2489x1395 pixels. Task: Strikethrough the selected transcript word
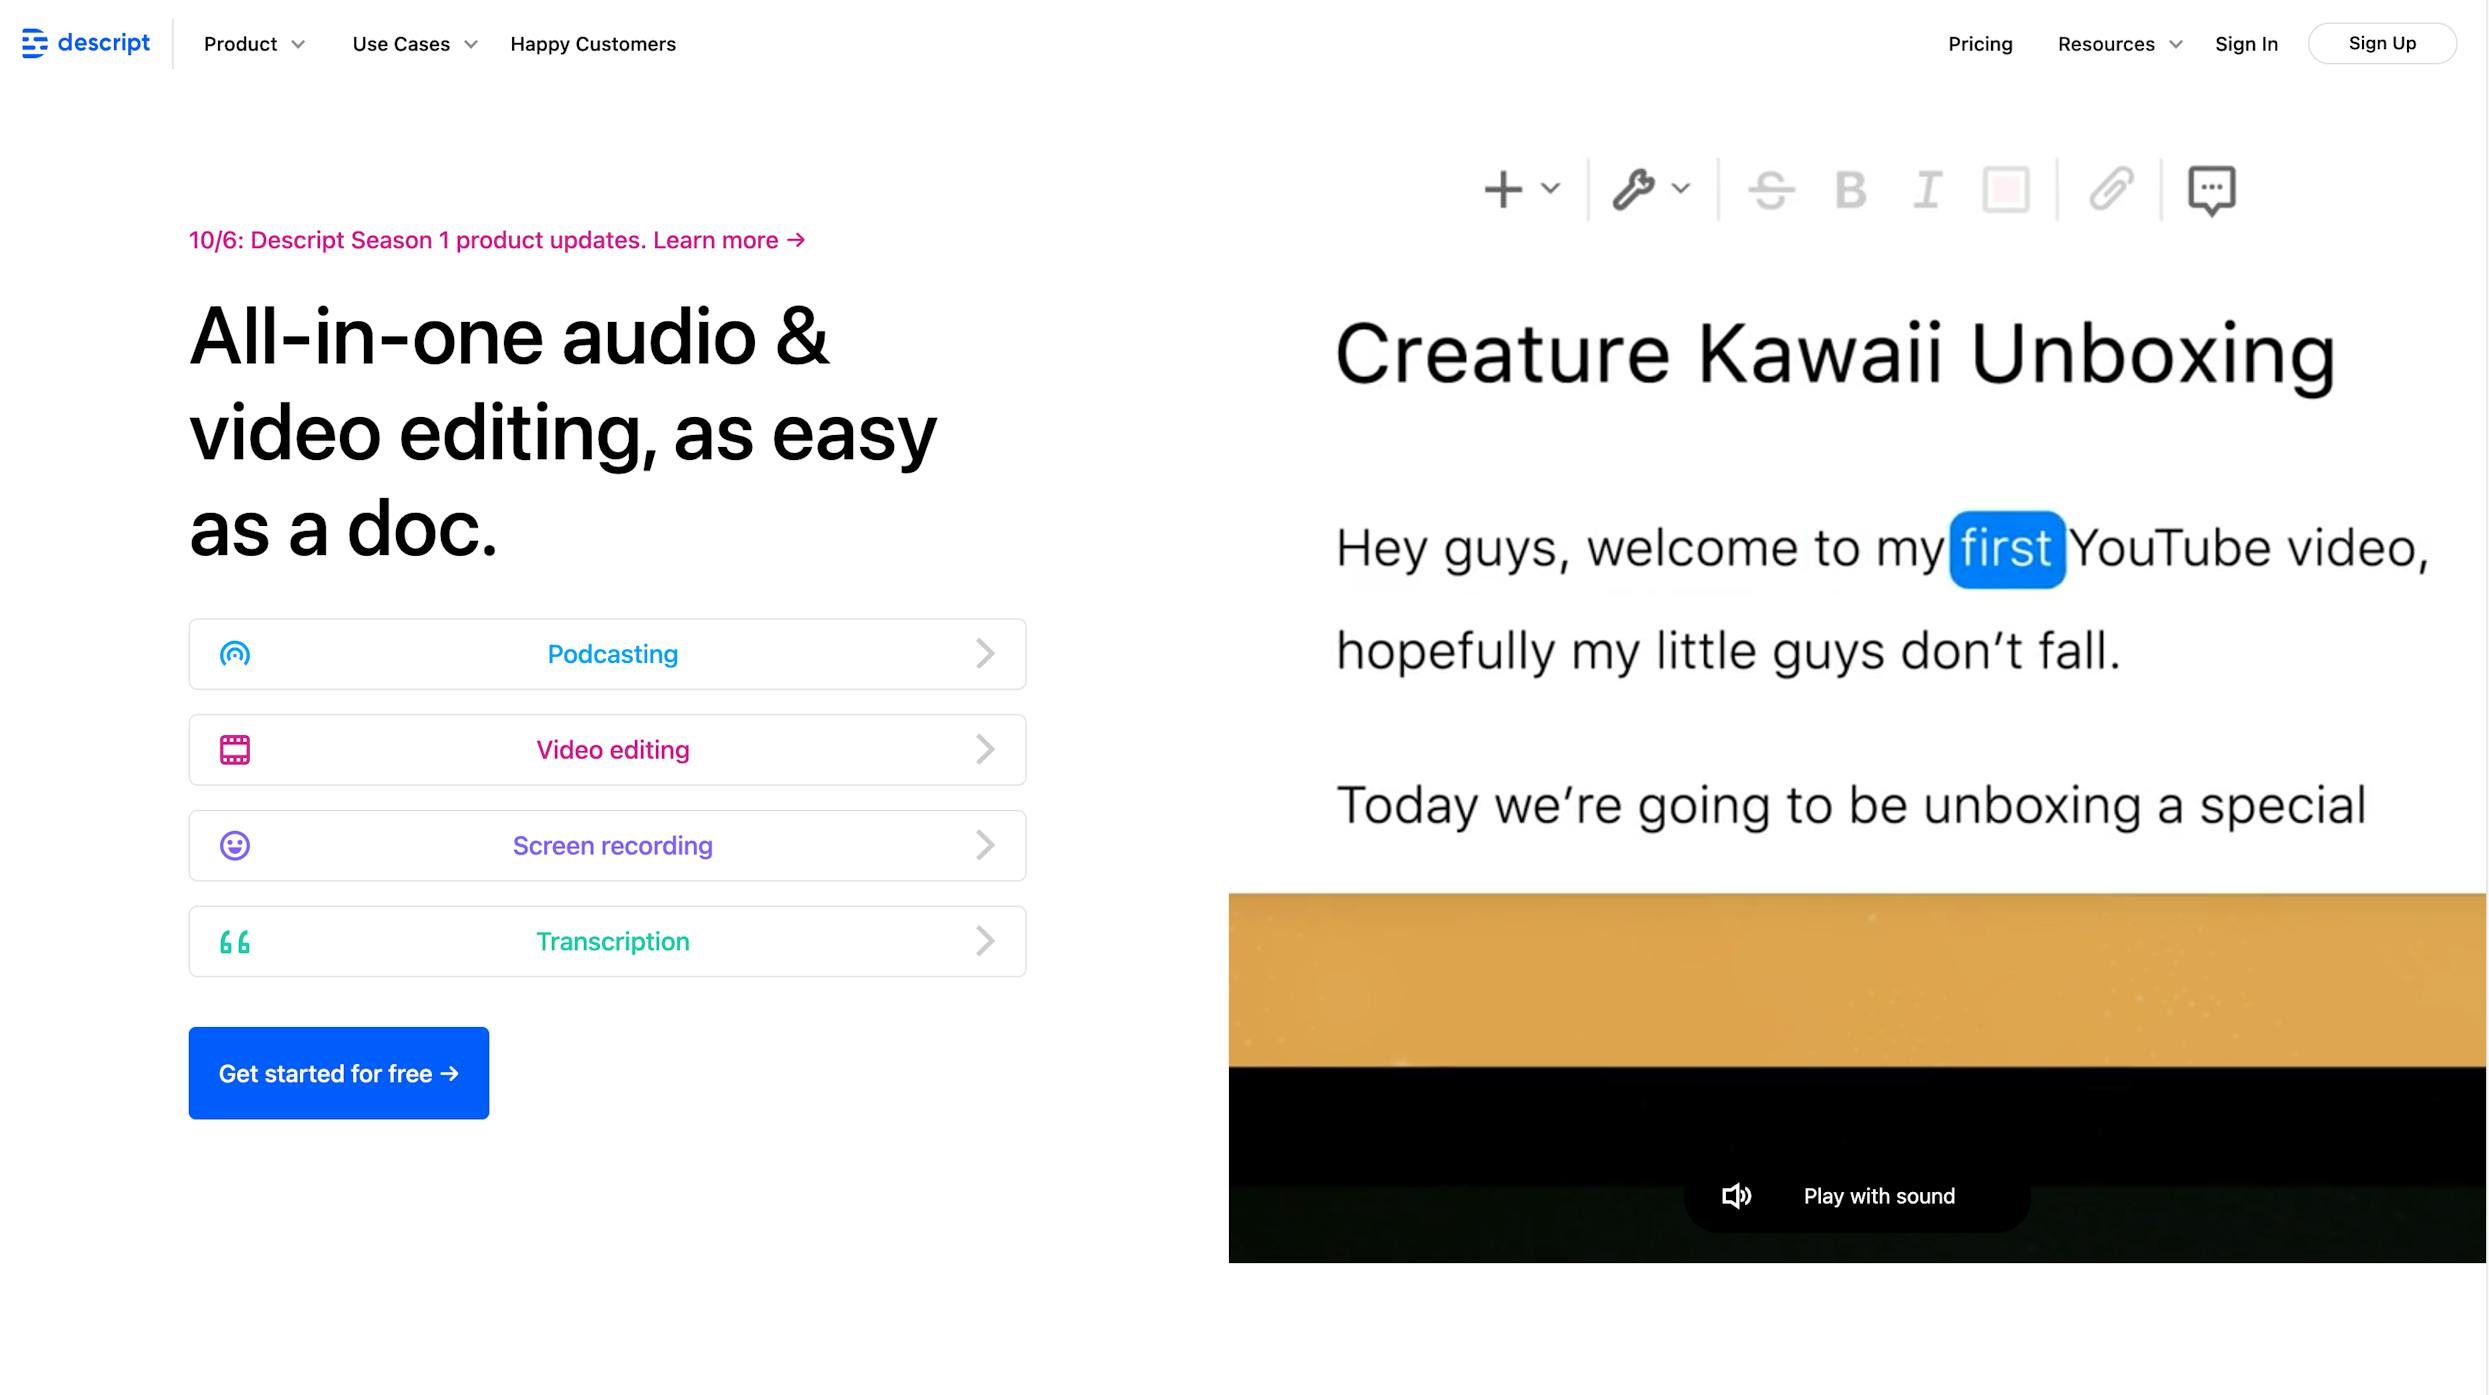[1771, 190]
